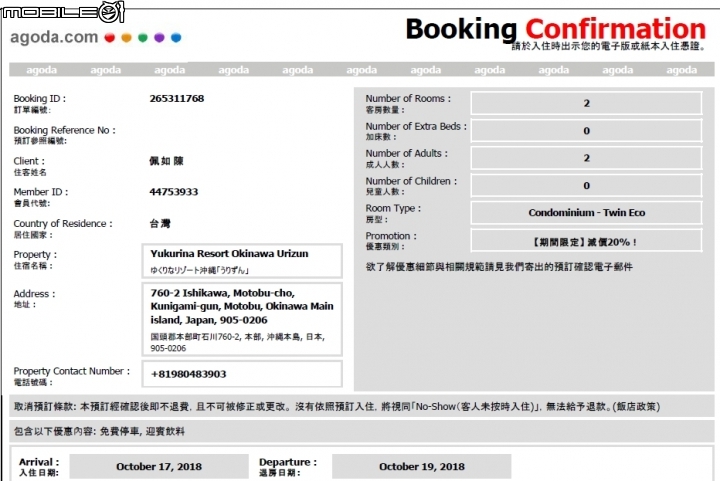Click the Member ID label
Image resolution: width=720 pixels, height=481 pixels.
[x=40, y=192]
